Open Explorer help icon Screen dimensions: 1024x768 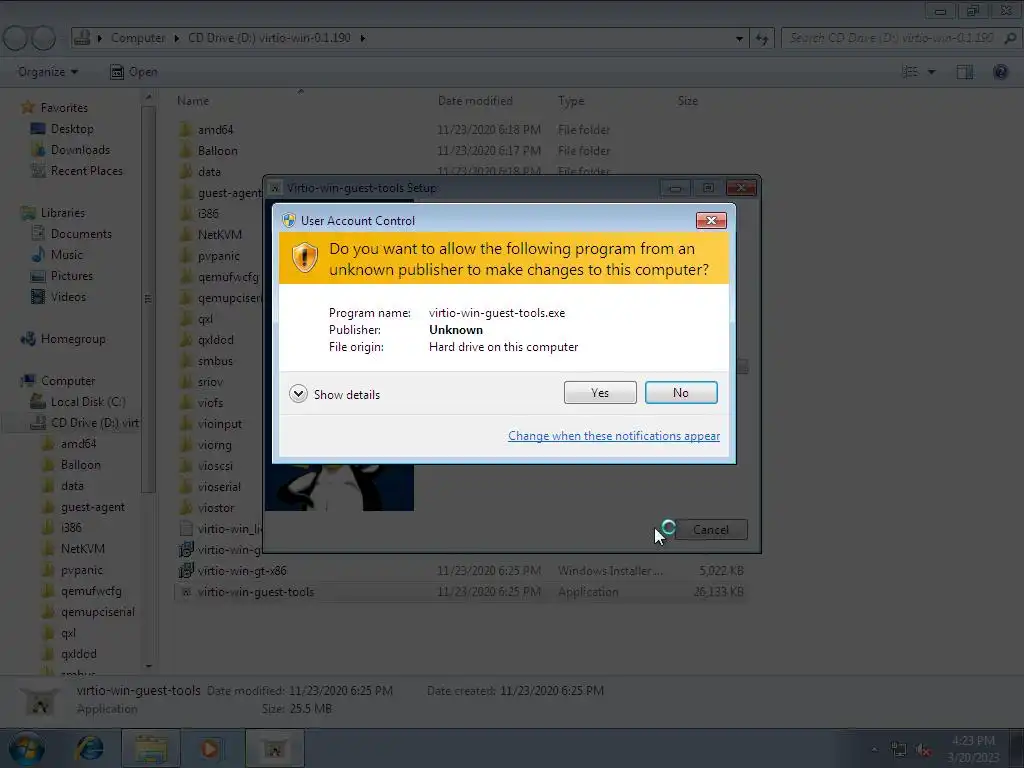(1000, 72)
